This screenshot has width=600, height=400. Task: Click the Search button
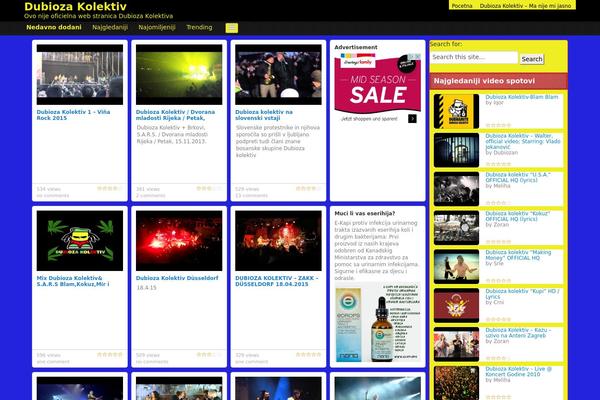[x=532, y=59]
